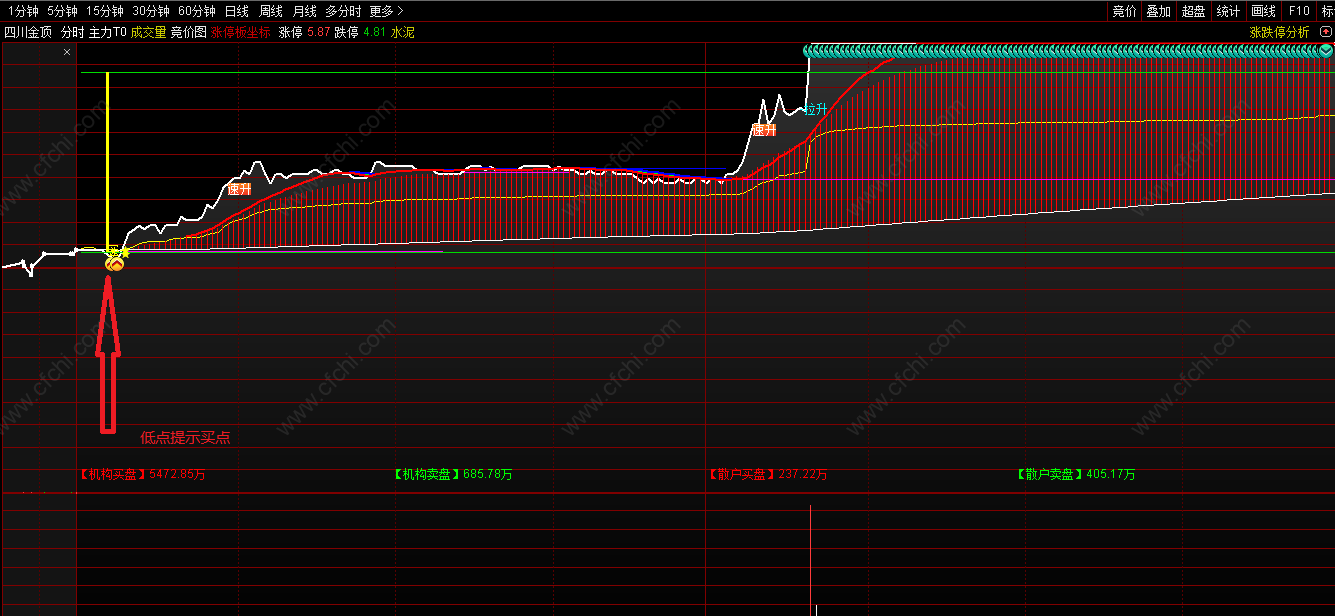Toggle the 竞价图 auction chart
1335x616 pixels.
point(188,32)
